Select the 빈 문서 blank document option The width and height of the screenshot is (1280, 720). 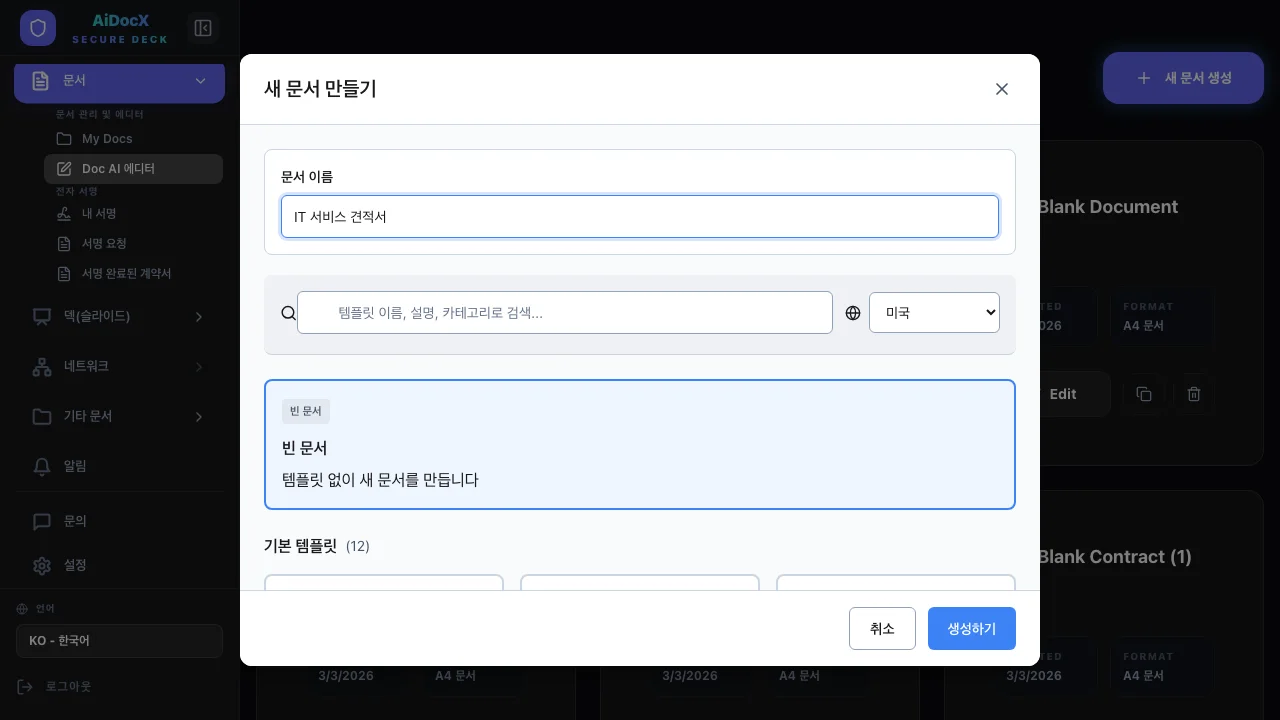click(640, 444)
